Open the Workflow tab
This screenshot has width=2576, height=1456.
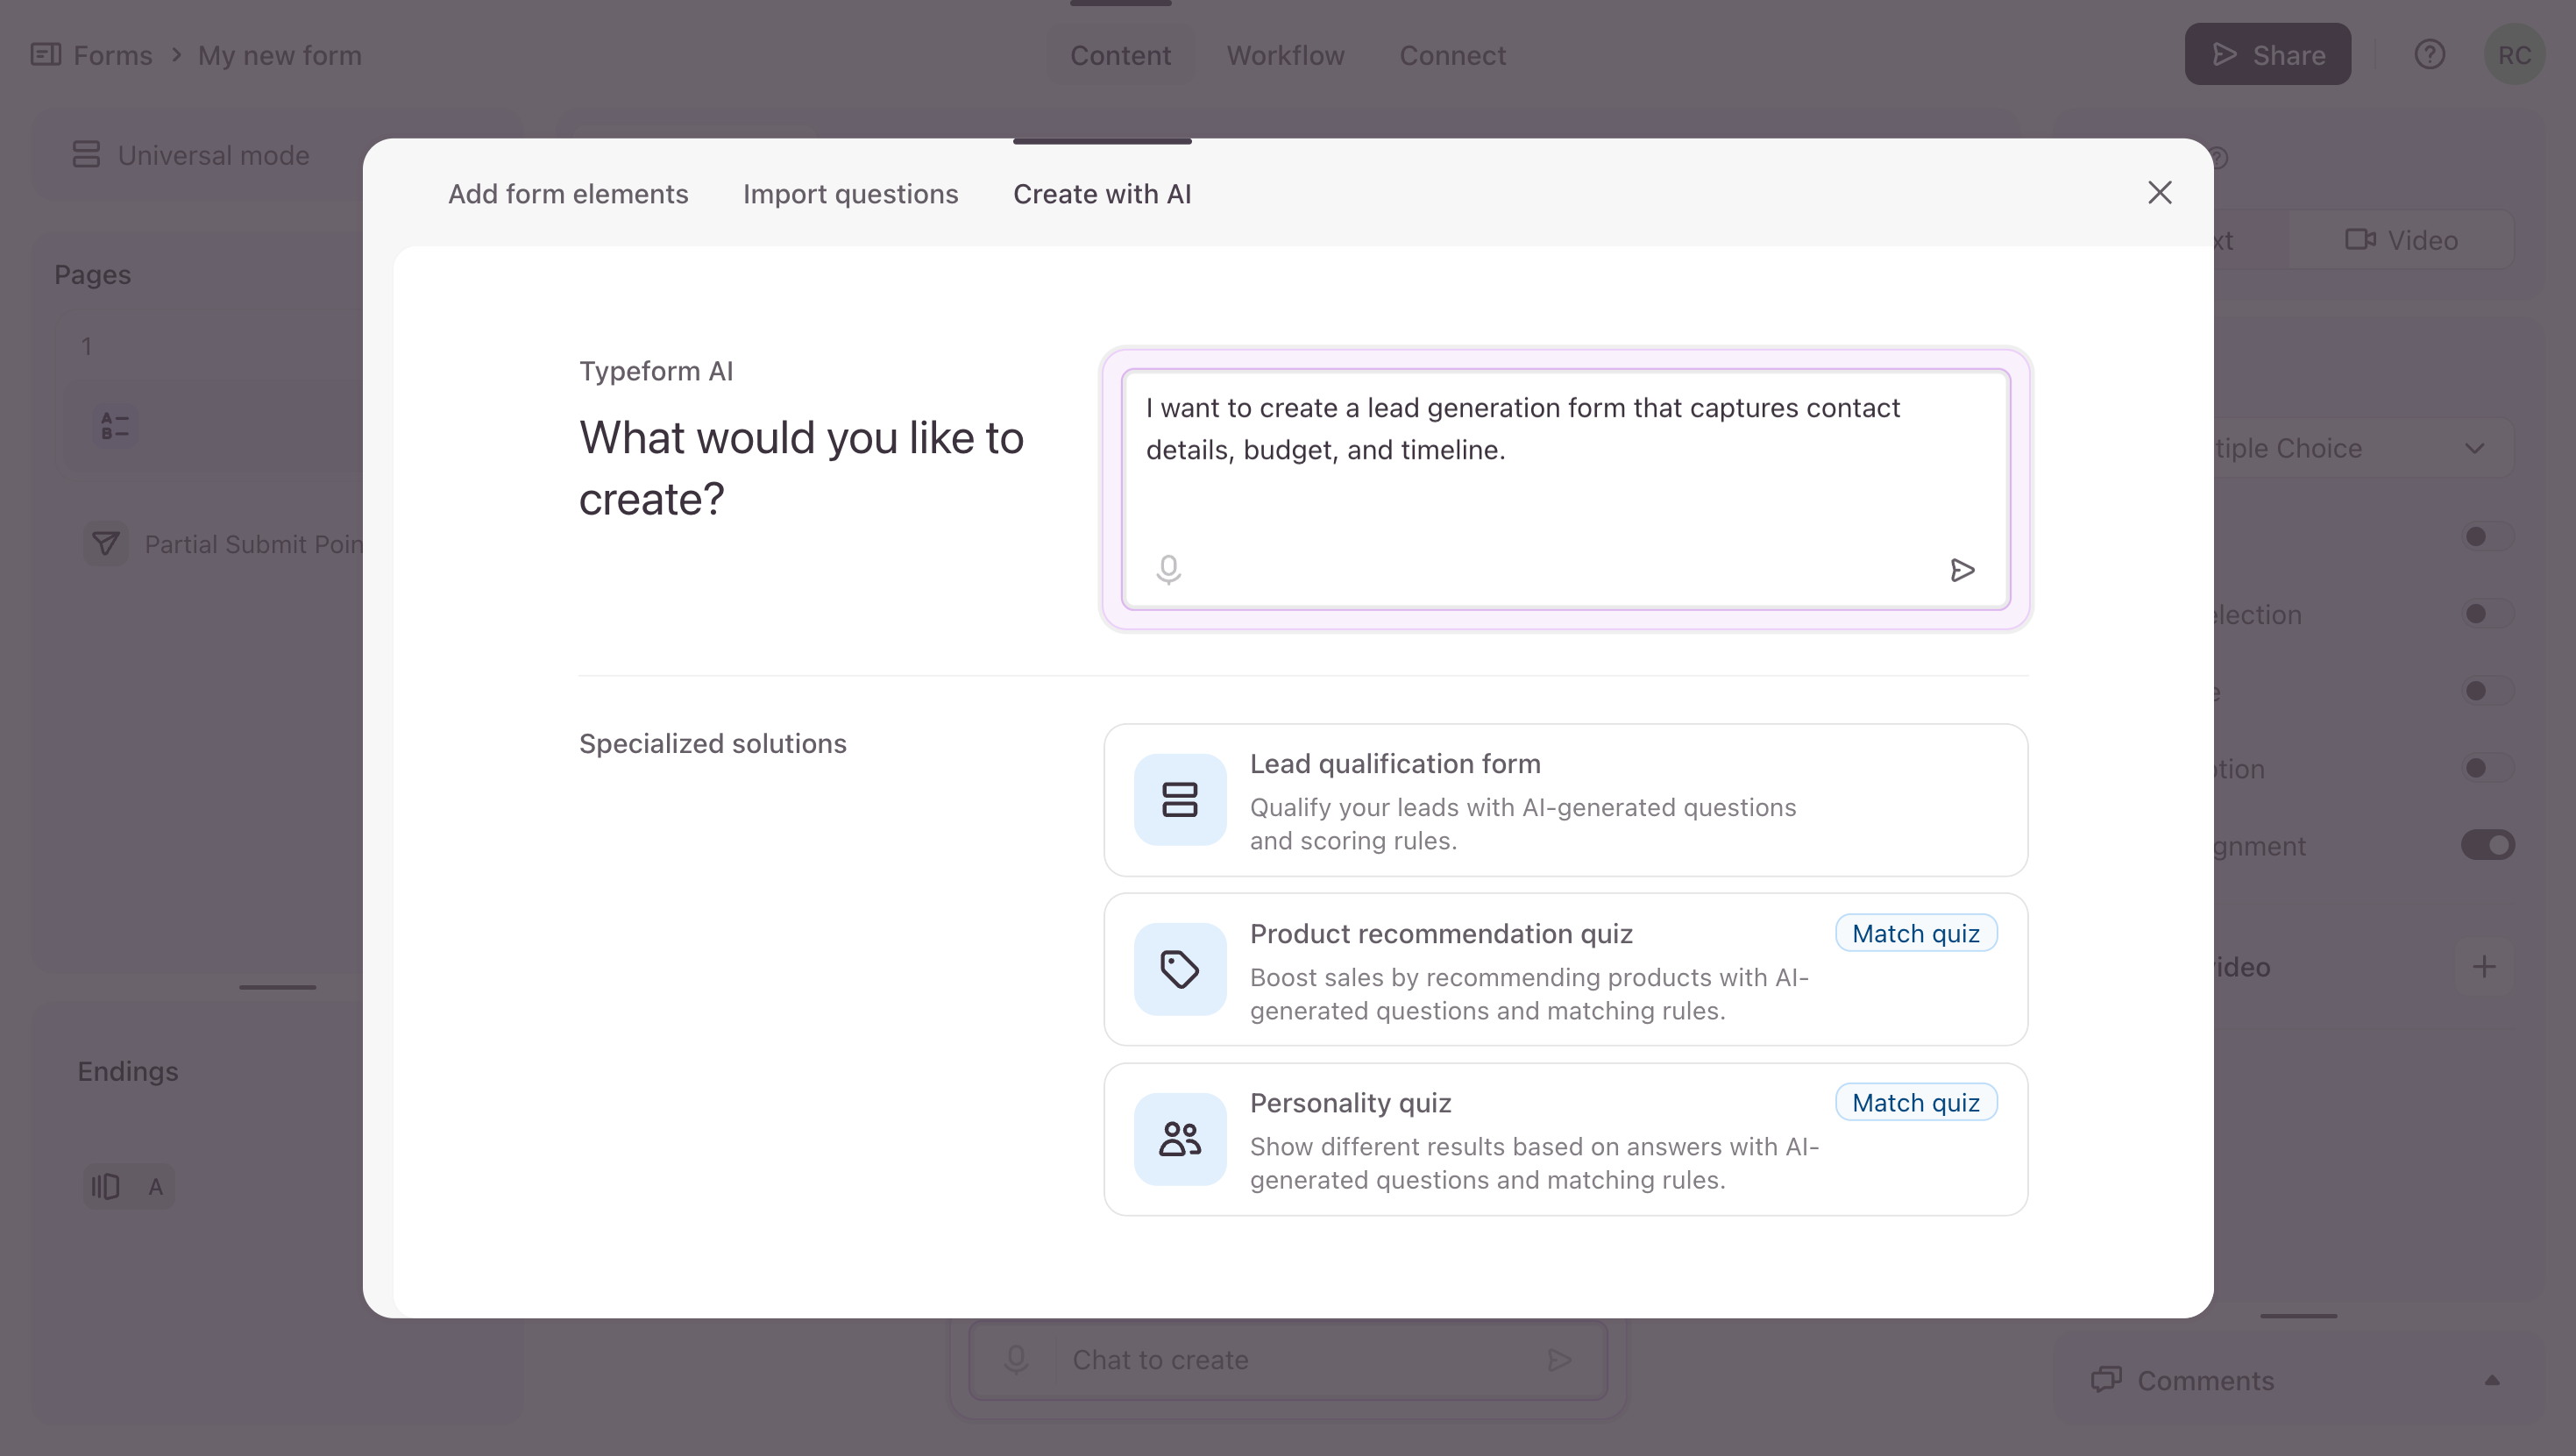pos(1285,55)
